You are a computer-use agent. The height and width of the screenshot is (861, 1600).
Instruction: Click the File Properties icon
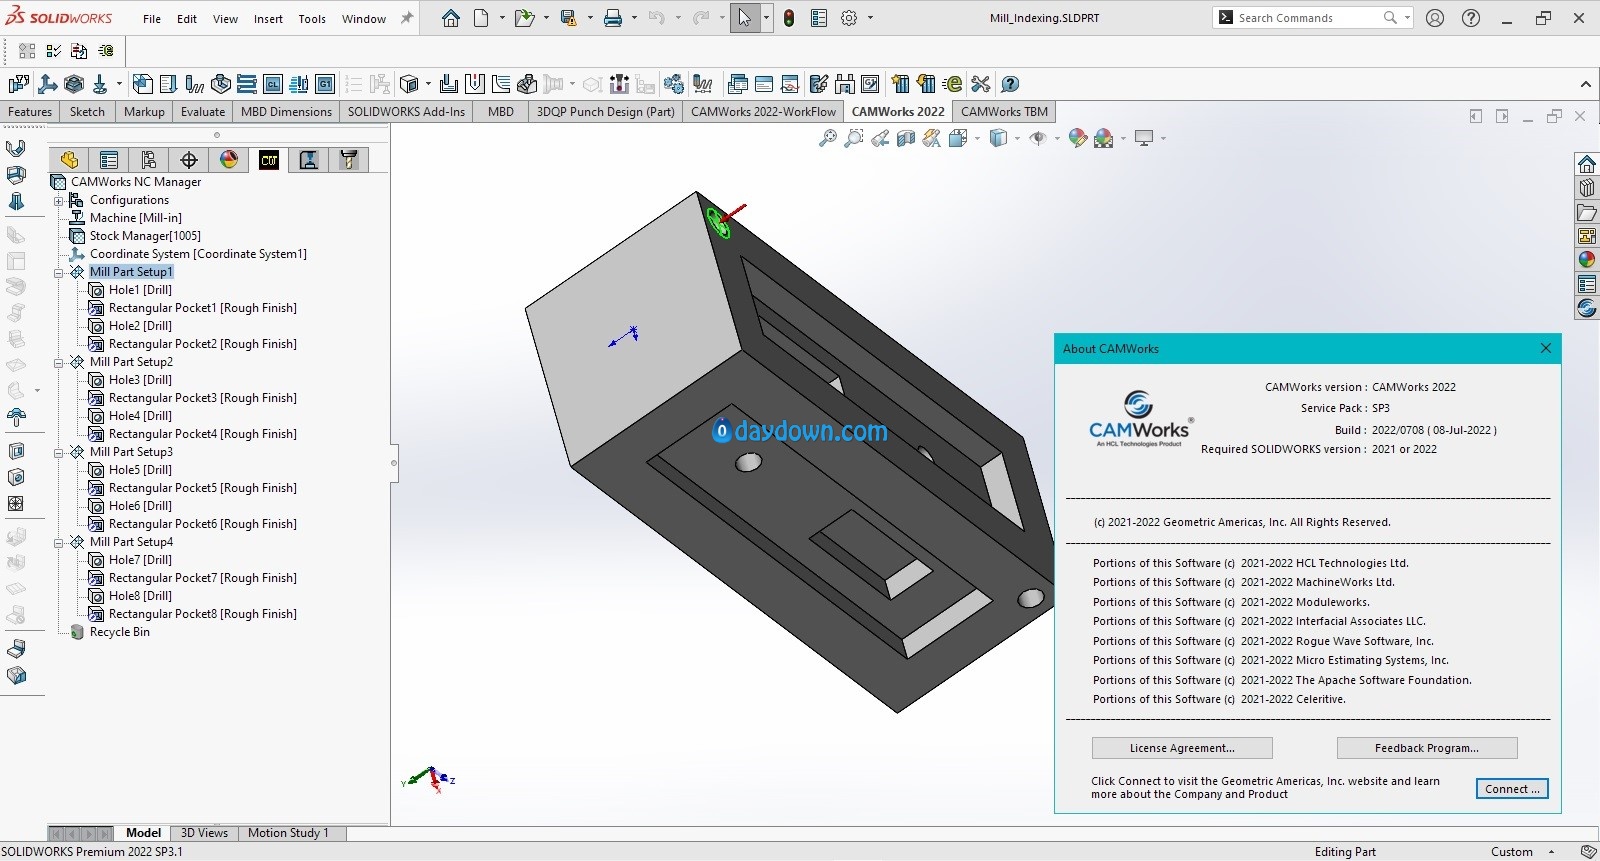(819, 18)
